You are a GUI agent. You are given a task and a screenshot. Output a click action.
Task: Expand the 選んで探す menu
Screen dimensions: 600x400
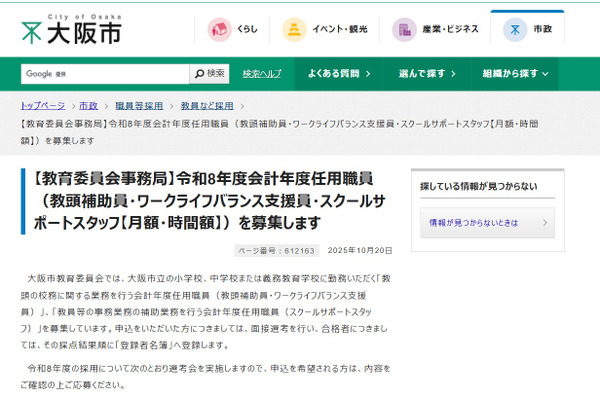tap(426, 74)
